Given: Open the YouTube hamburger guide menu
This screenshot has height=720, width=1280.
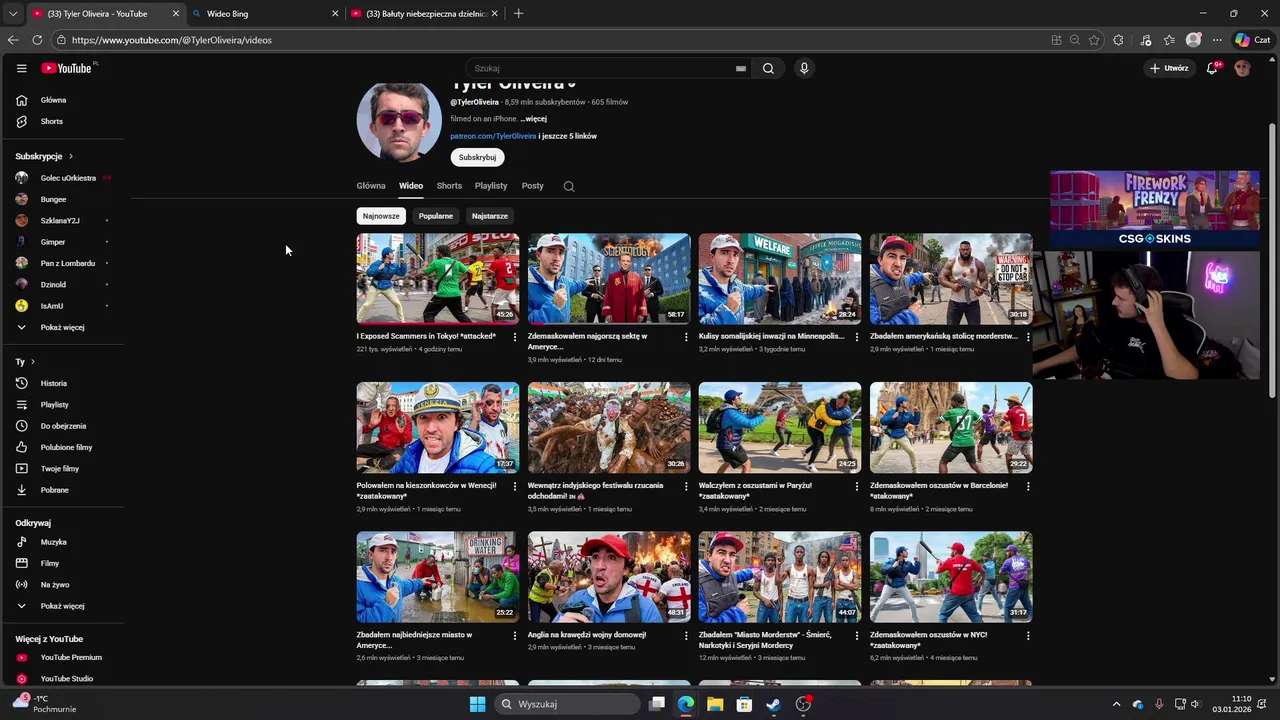Looking at the screenshot, I should [x=21, y=68].
